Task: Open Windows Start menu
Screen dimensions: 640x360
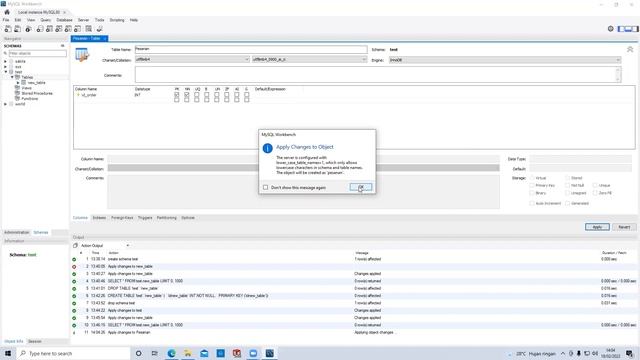Action: point(8,353)
